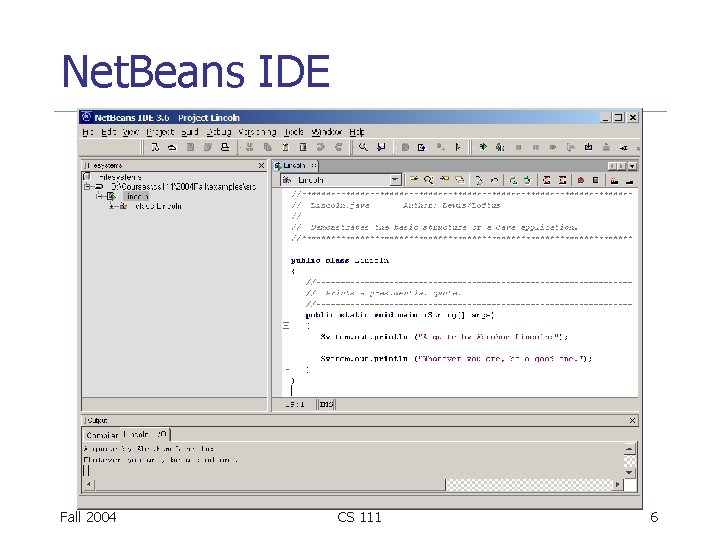Click the output pane scroll-down arrow
720x540 pixels.
[629, 472]
